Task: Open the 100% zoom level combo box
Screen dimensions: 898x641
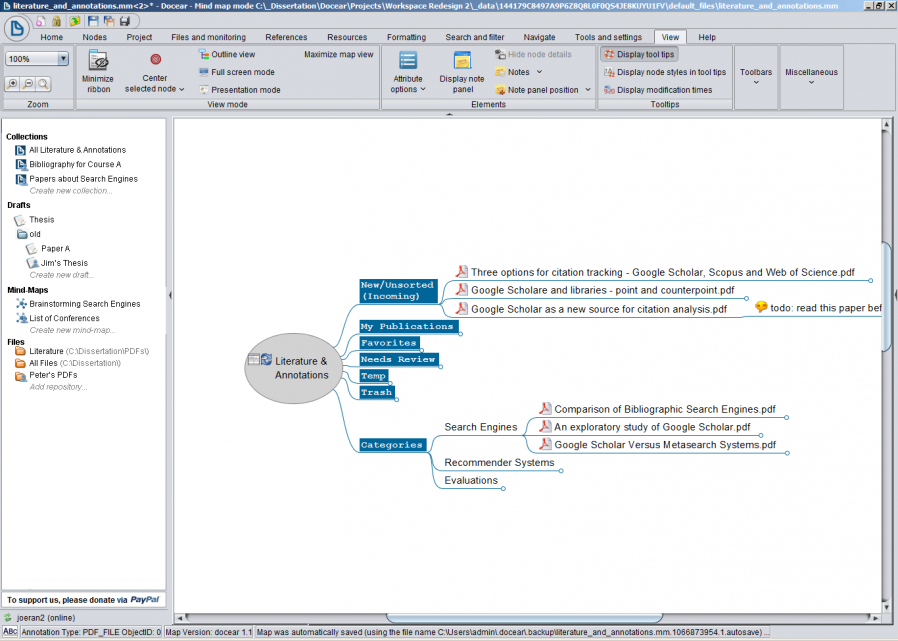Action: (x=37, y=58)
